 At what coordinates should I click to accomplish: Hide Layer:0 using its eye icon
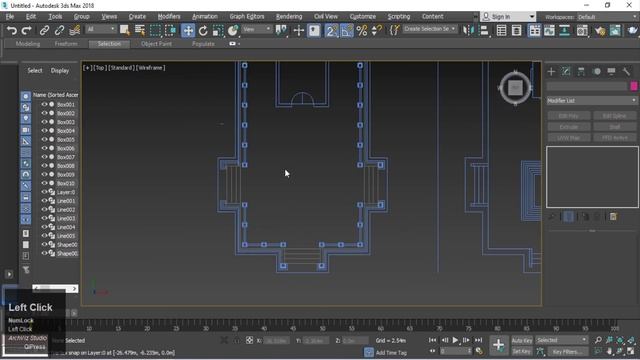pos(44,192)
